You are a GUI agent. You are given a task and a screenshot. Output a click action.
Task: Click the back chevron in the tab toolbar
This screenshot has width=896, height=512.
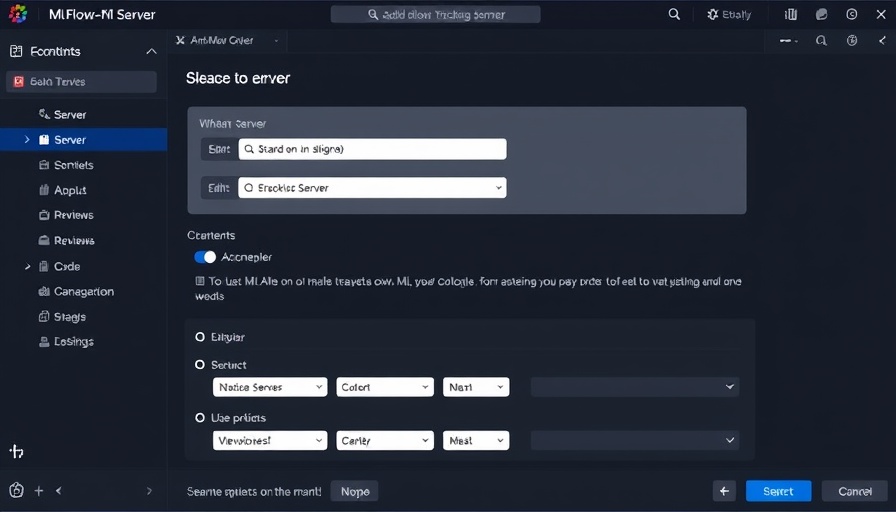coord(882,41)
